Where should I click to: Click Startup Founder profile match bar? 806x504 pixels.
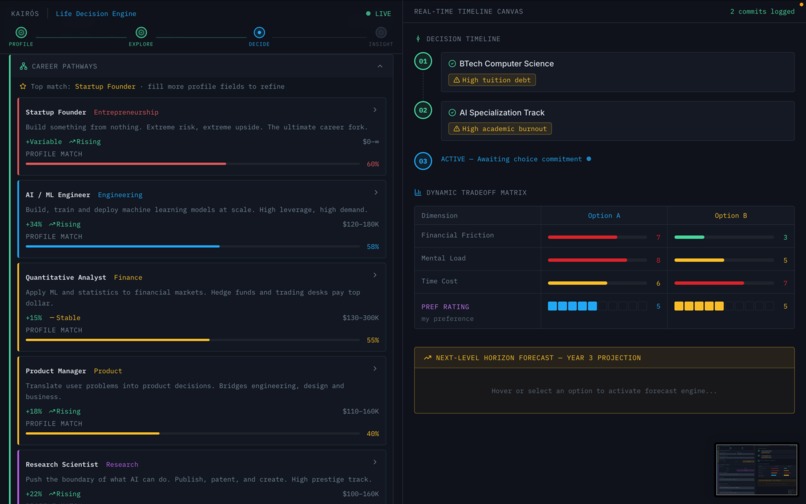pyautogui.click(x=193, y=164)
